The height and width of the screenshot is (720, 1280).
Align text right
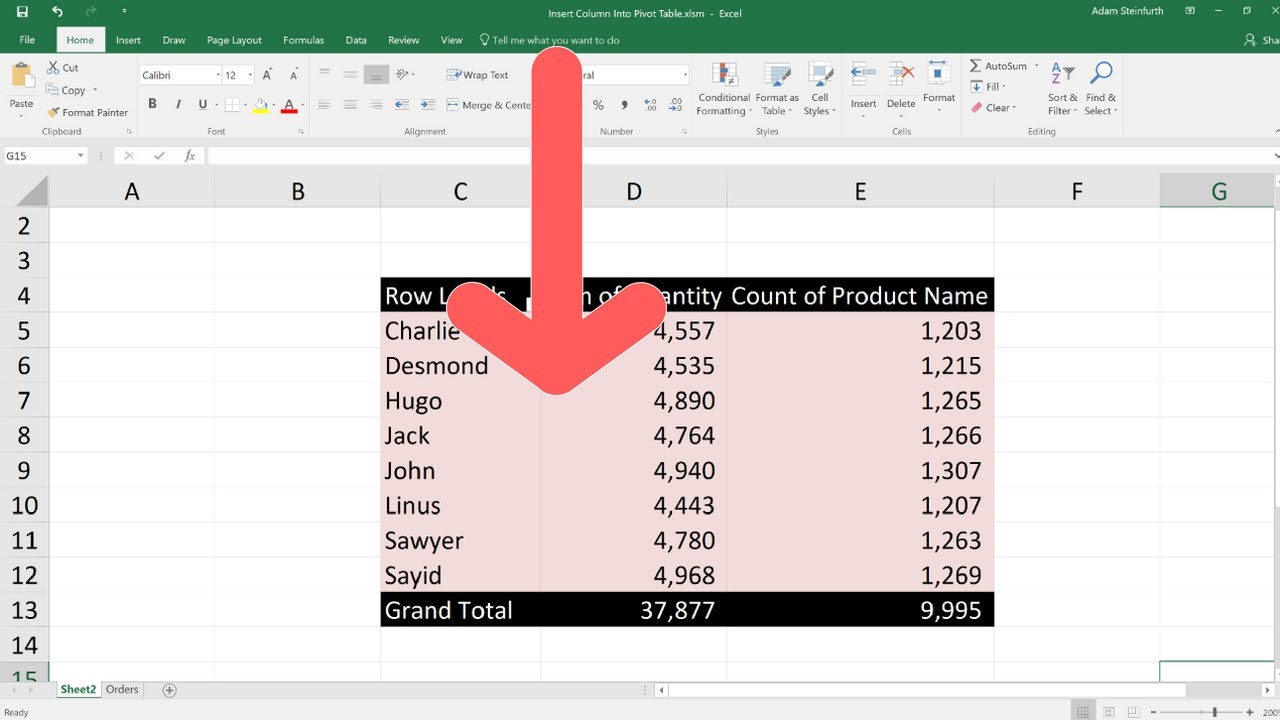click(376, 105)
